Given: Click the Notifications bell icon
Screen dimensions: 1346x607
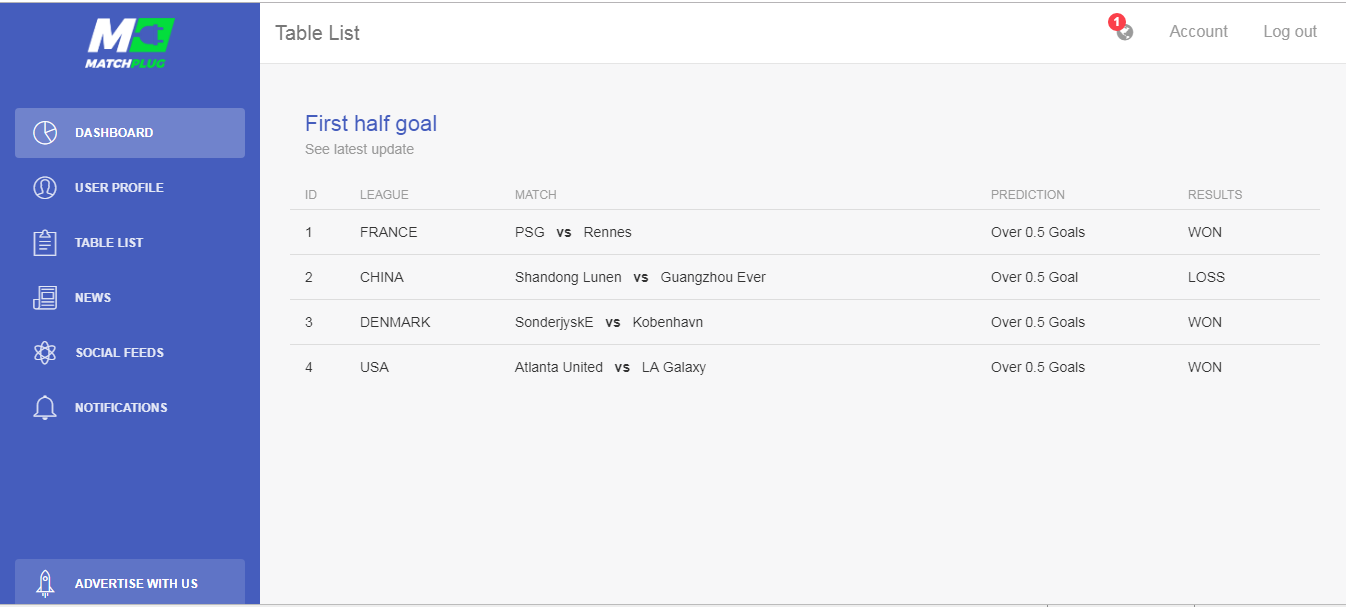Looking at the screenshot, I should click(x=45, y=408).
